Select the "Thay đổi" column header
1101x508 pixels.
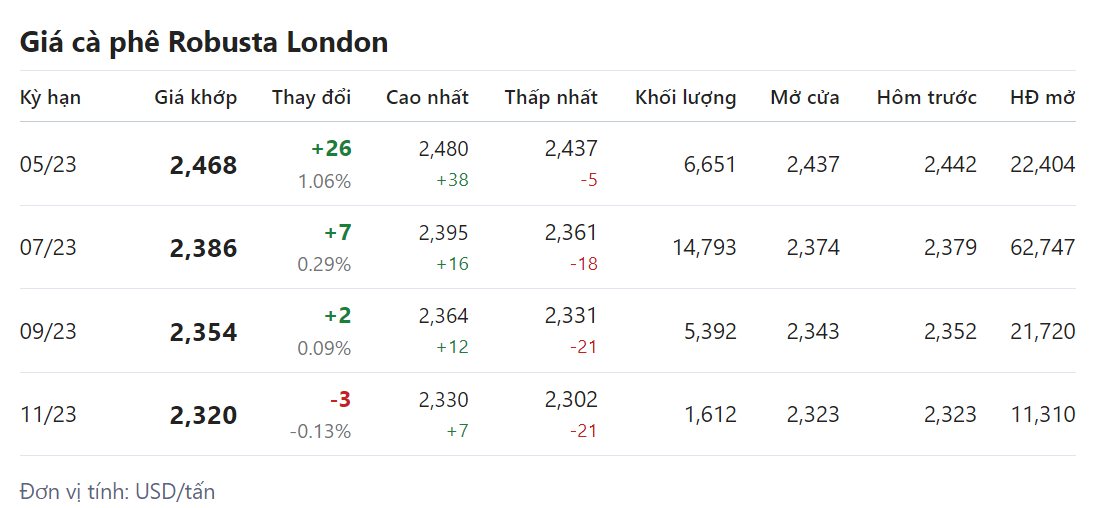(311, 97)
